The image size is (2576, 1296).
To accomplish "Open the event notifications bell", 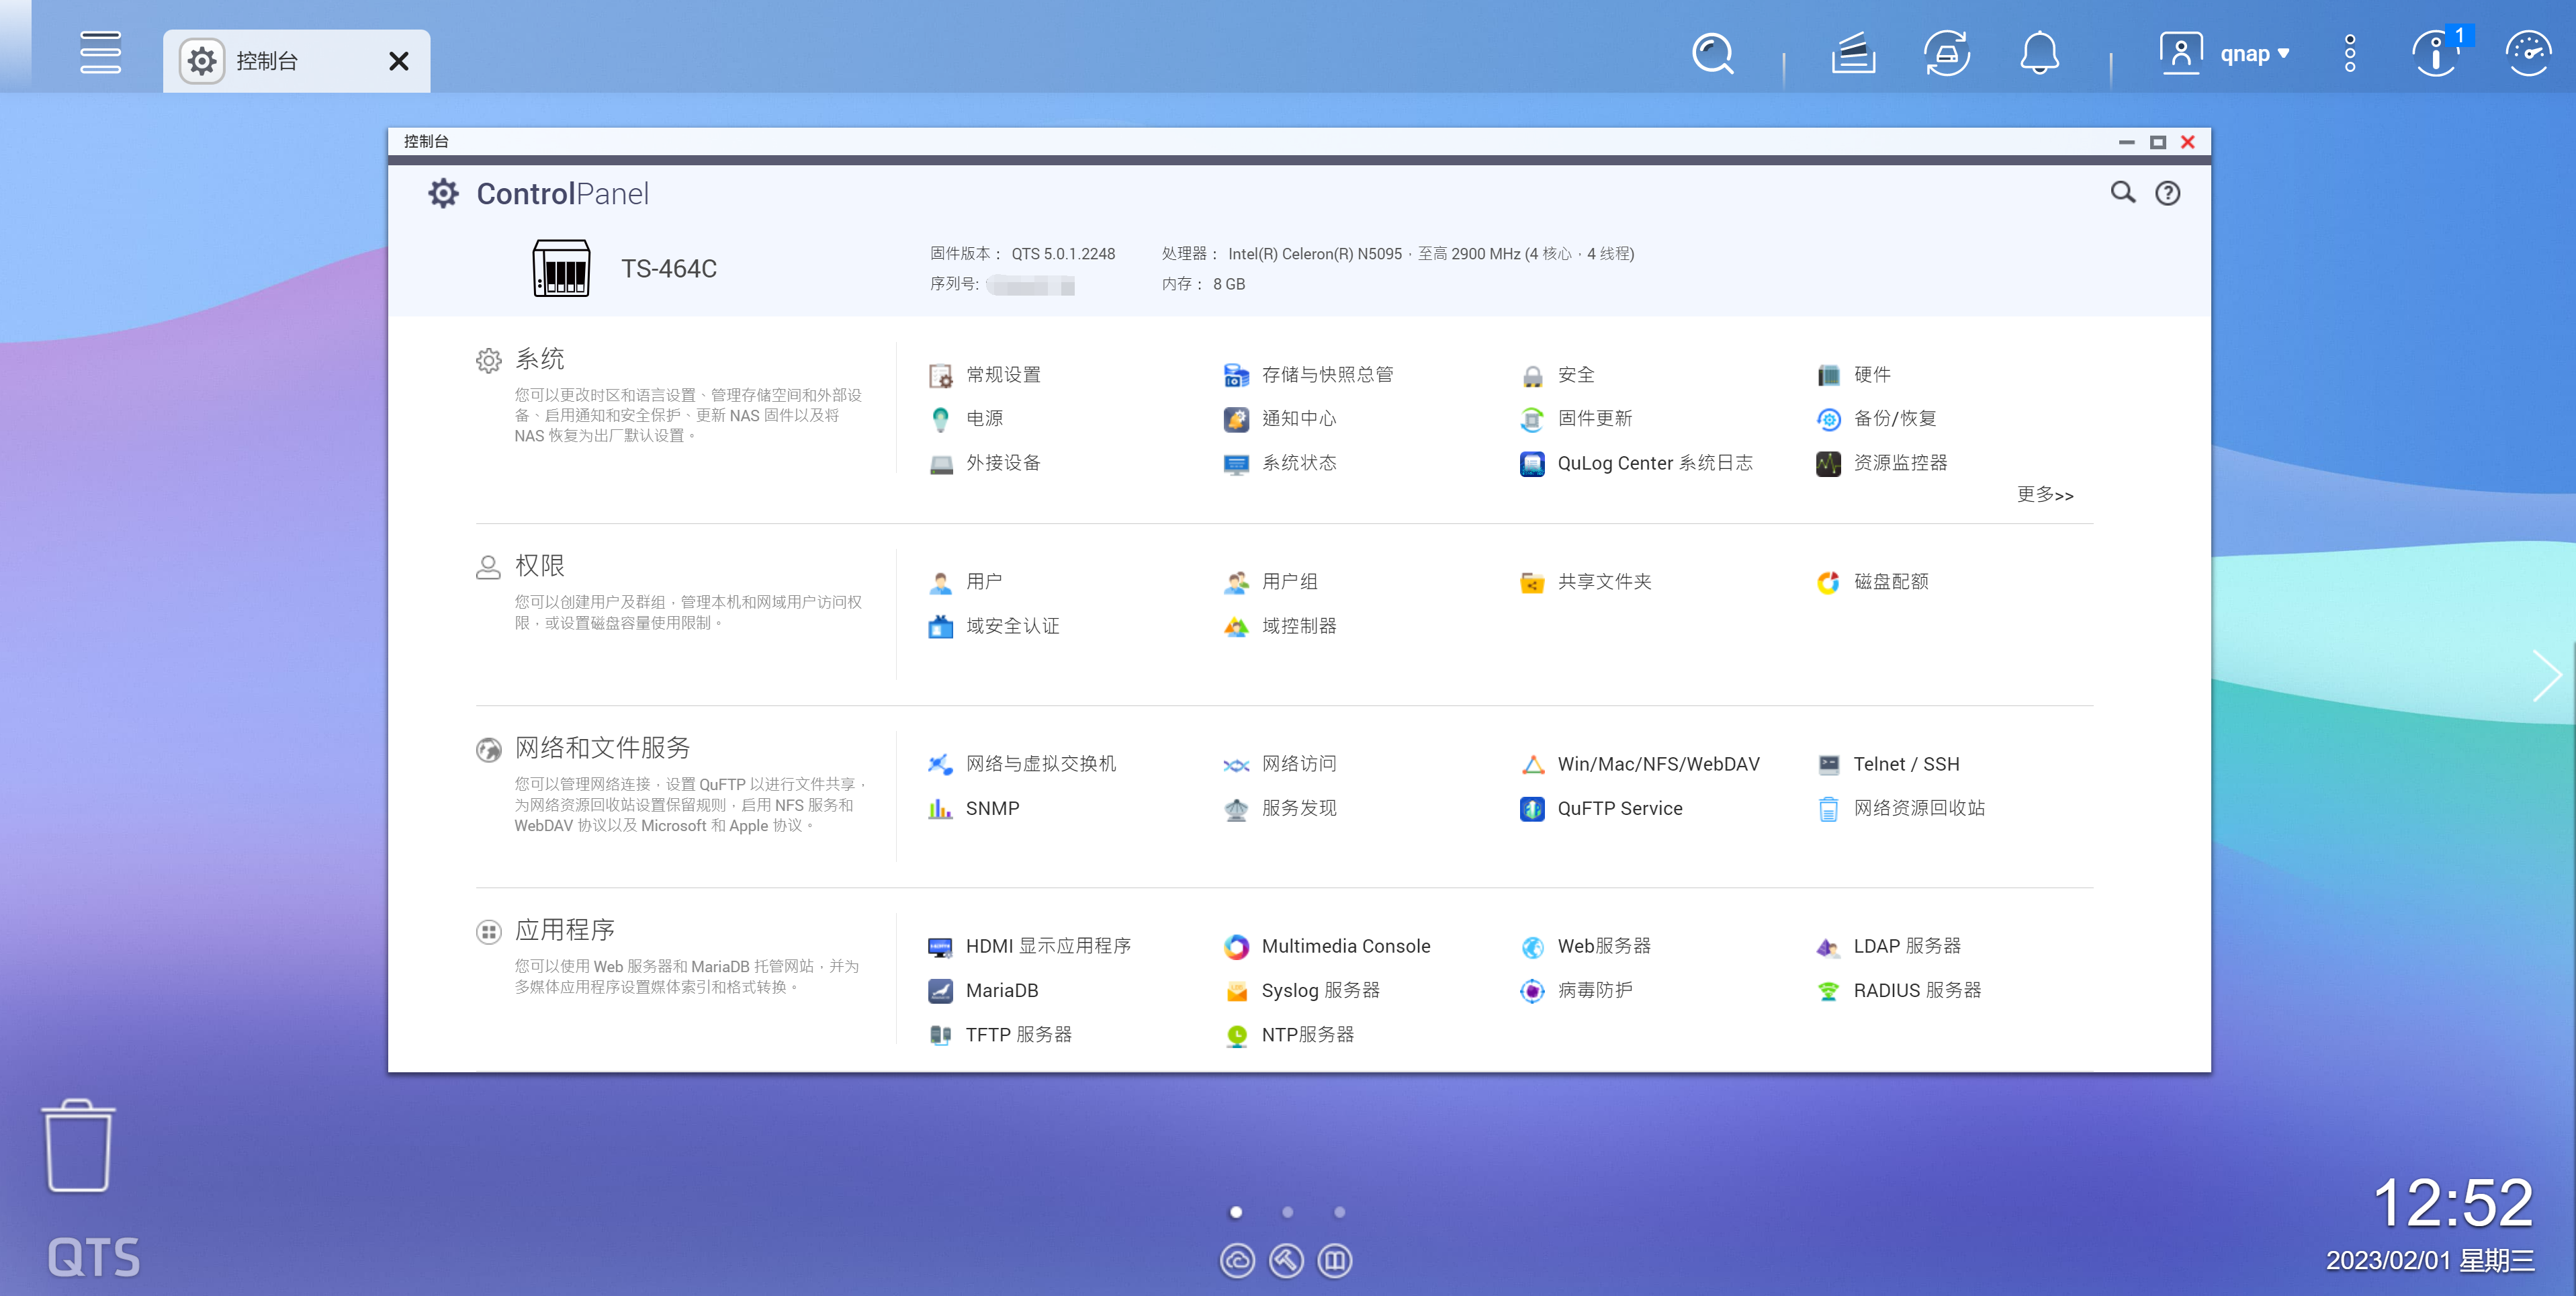I will tap(2039, 54).
